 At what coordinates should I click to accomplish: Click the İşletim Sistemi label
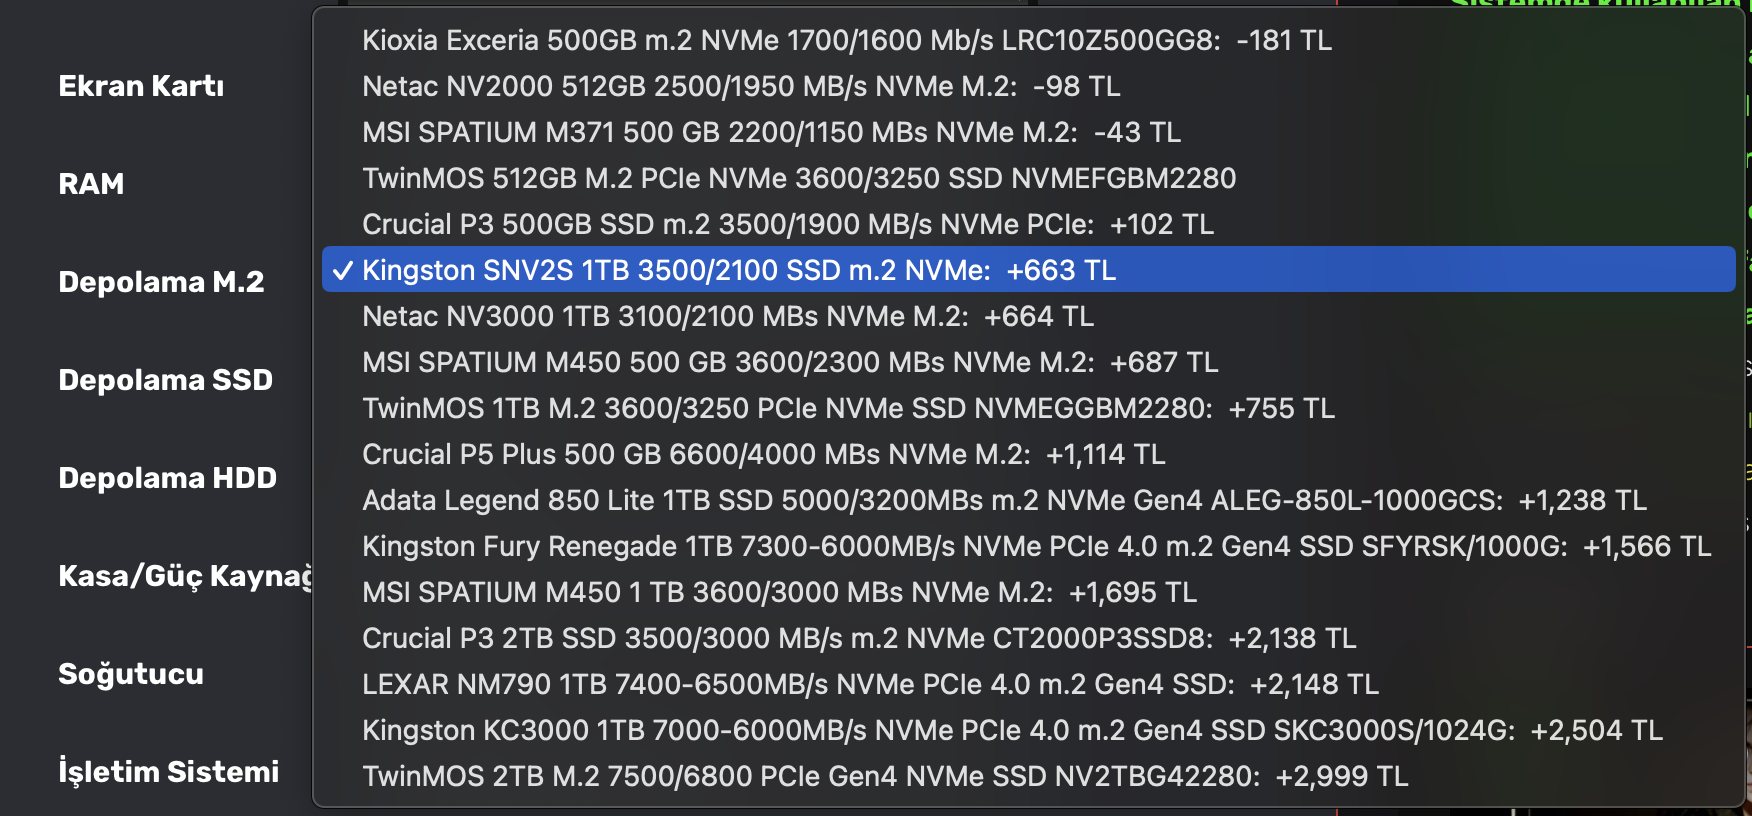(x=168, y=772)
